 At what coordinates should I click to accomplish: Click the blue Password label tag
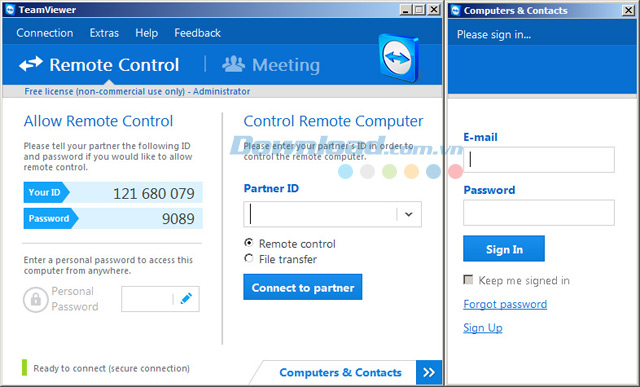50,218
